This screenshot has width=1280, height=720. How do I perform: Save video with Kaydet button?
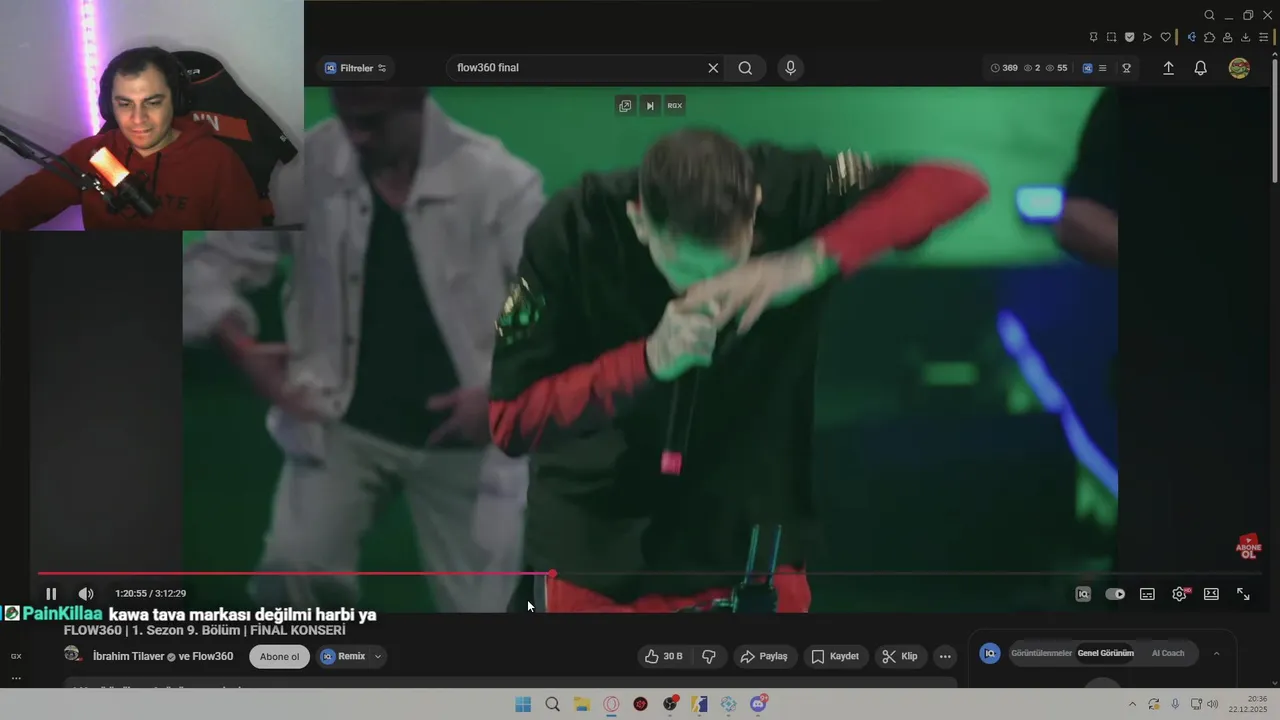(835, 656)
